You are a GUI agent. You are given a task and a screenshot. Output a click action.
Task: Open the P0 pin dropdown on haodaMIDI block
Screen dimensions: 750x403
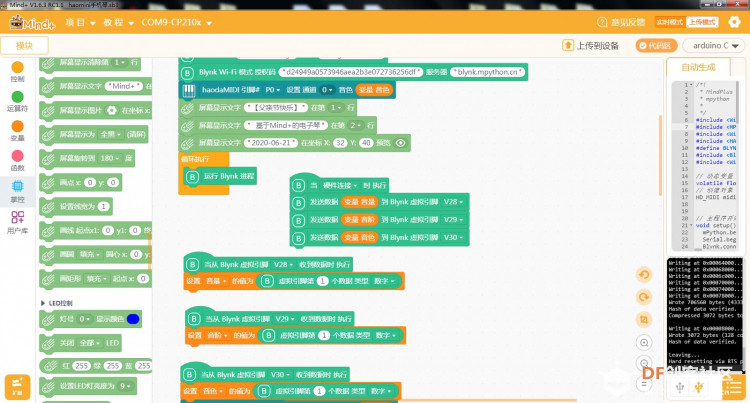click(x=273, y=90)
